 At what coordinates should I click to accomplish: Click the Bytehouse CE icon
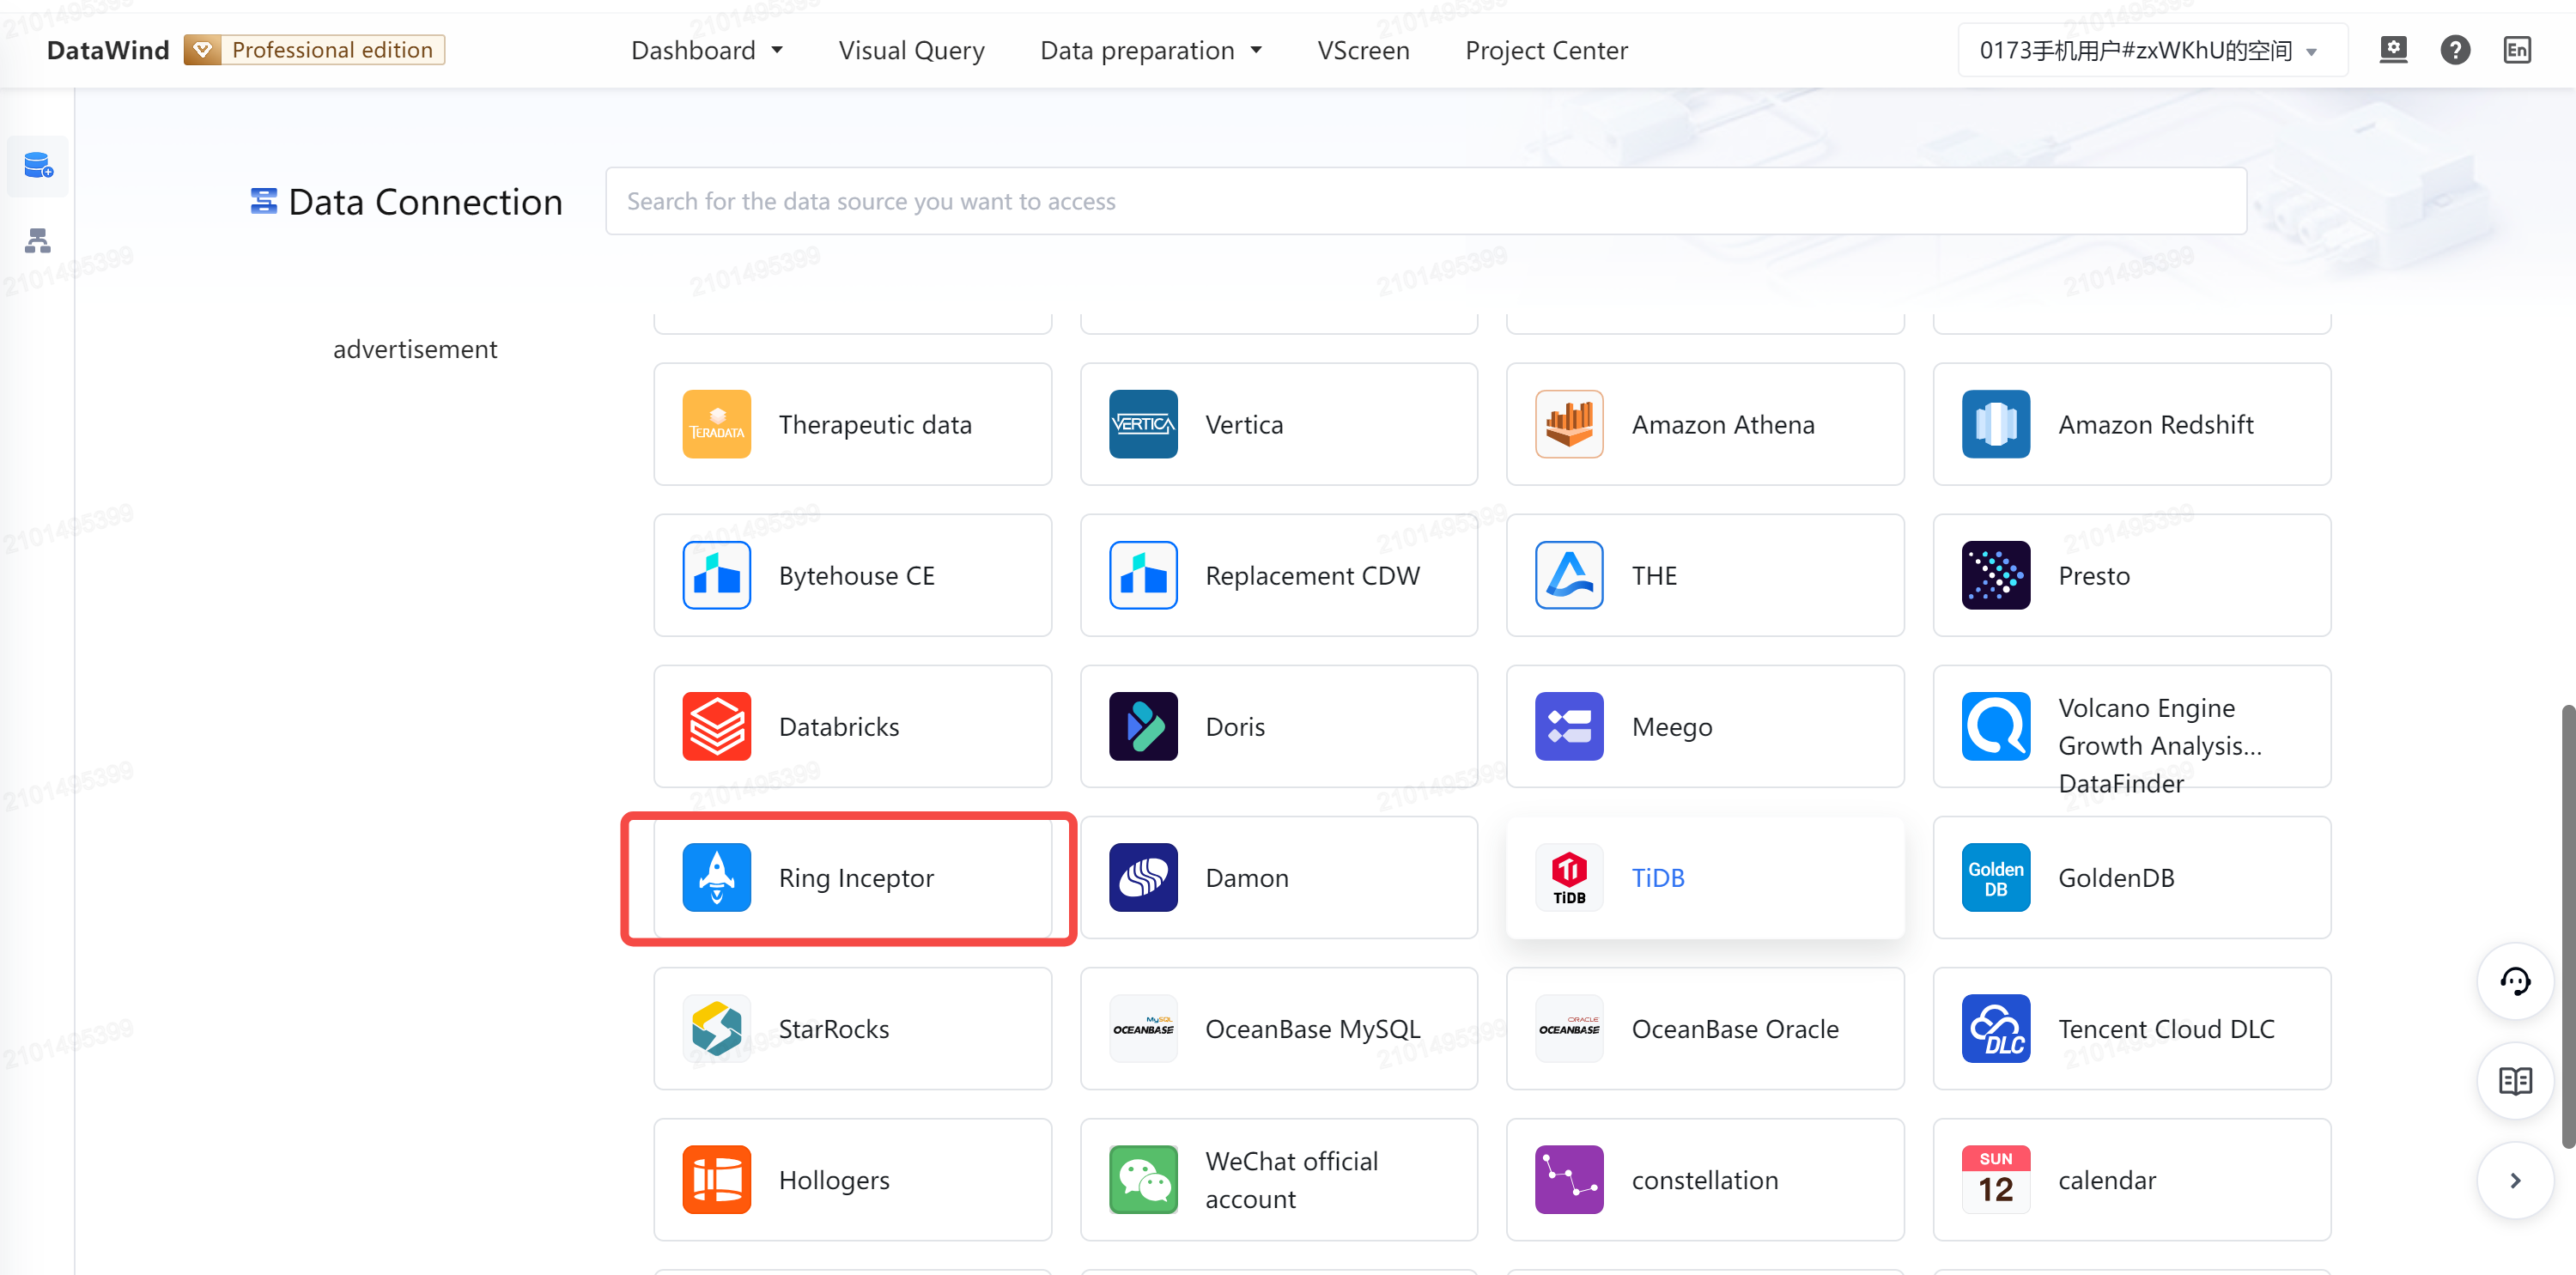[x=716, y=575]
